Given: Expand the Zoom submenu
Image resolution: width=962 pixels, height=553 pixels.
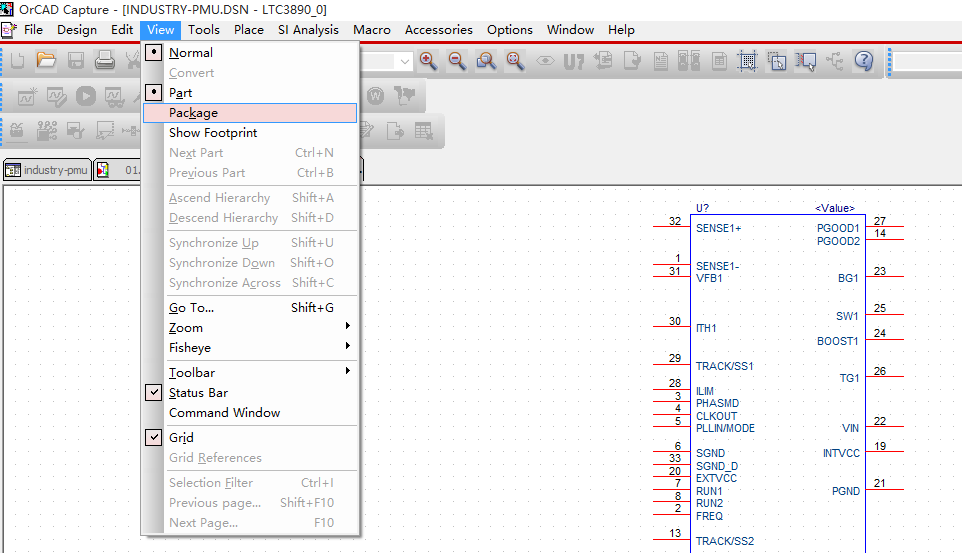Looking at the screenshot, I should (186, 328).
